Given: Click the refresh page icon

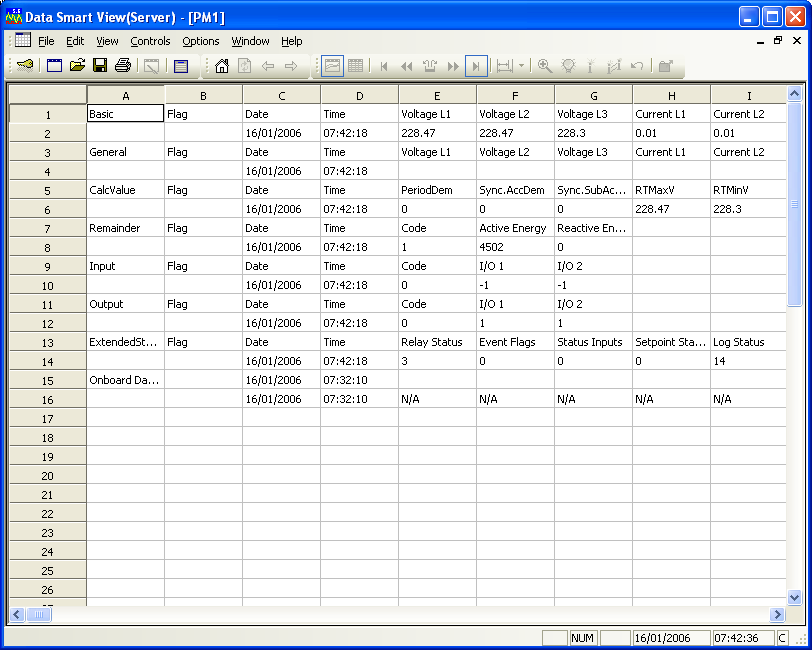Looking at the screenshot, I should pyautogui.click(x=244, y=66).
